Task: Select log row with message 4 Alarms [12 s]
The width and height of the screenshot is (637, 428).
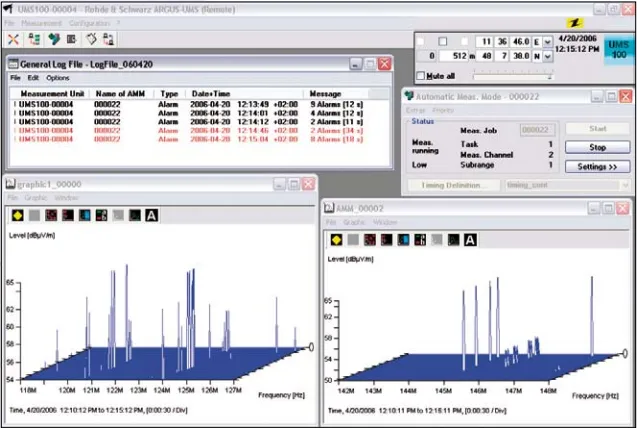Action: pos(189,113)
